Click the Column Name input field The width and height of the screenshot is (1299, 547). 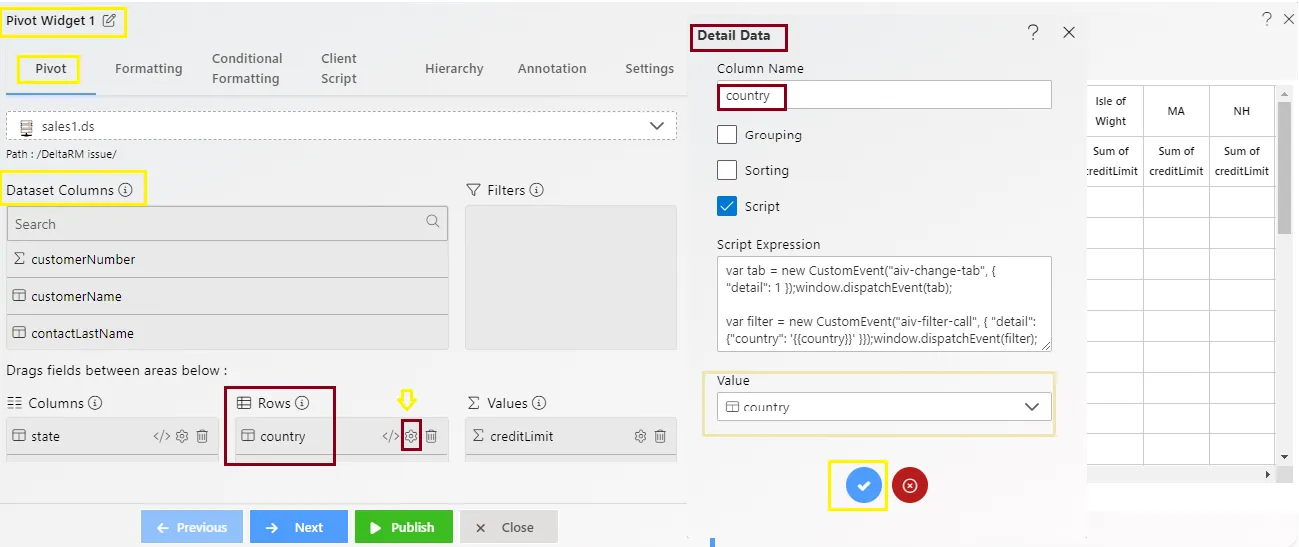pos(884,95)
